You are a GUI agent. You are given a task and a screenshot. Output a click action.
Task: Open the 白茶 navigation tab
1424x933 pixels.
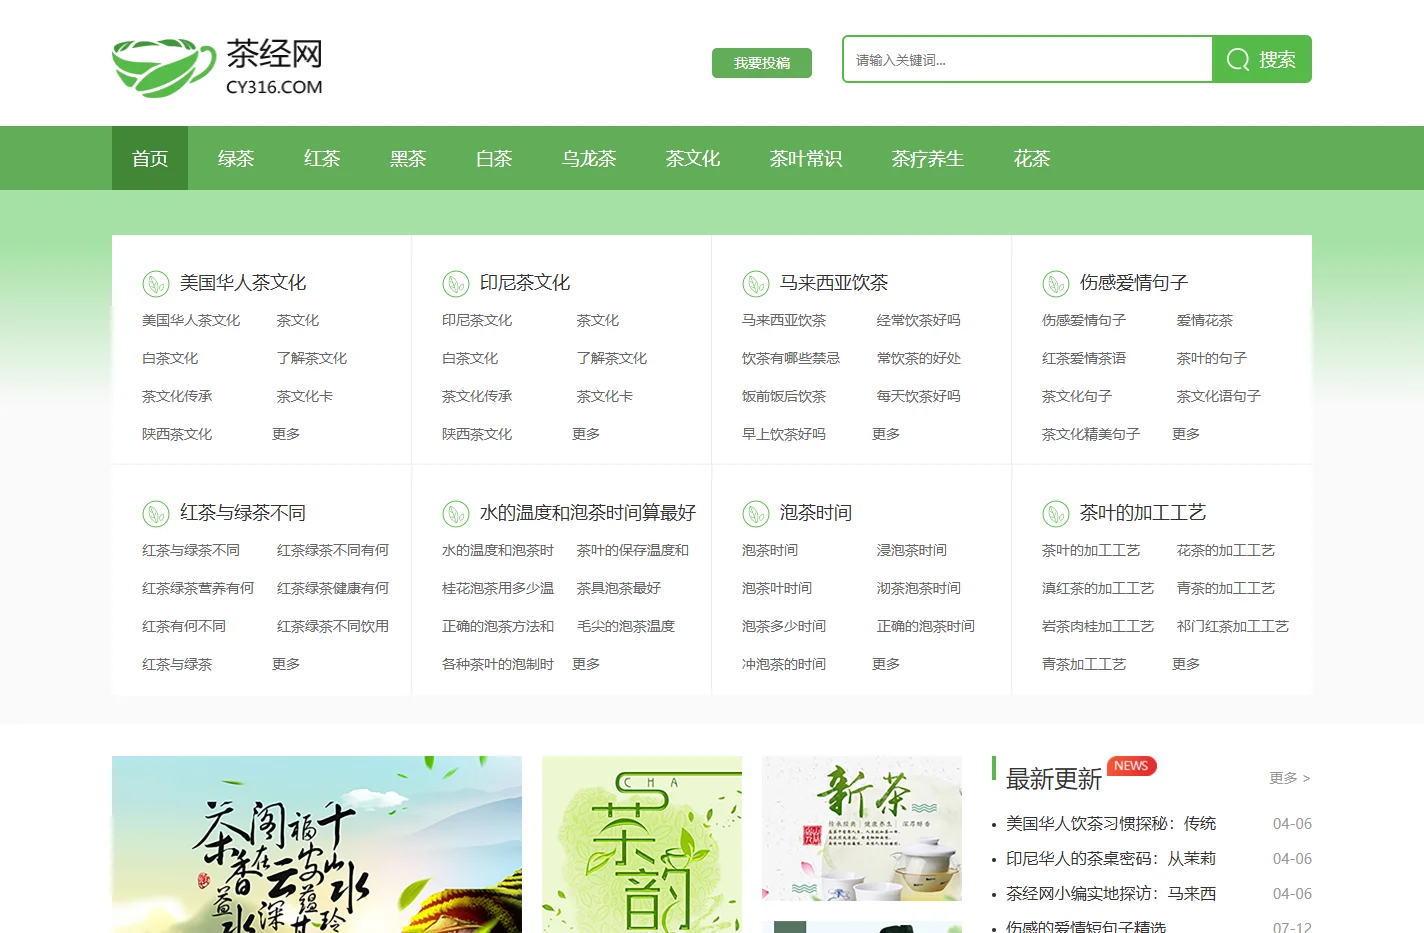494,158
